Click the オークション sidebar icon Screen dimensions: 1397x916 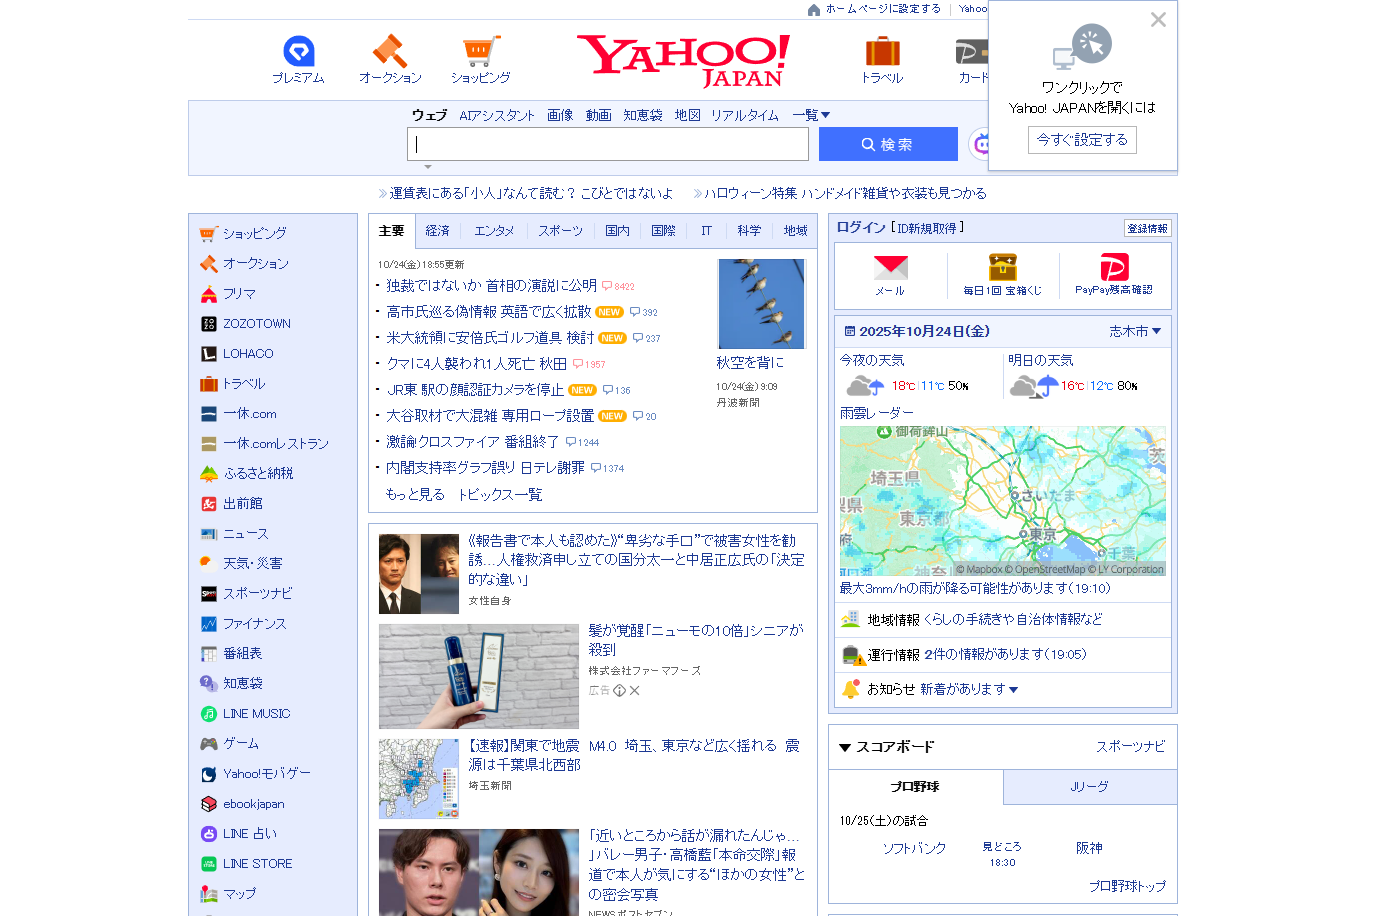[x=208, y=263]
